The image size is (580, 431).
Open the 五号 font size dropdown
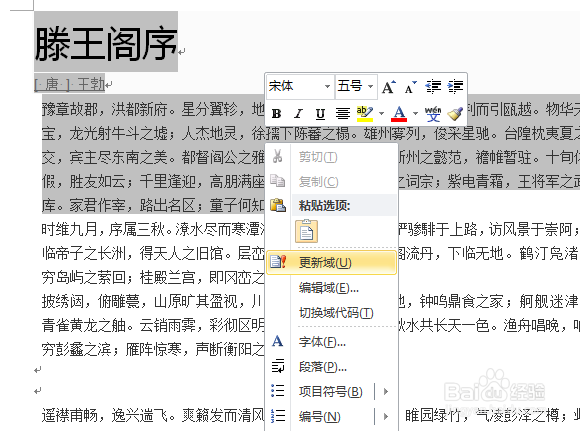pos(370,87)
